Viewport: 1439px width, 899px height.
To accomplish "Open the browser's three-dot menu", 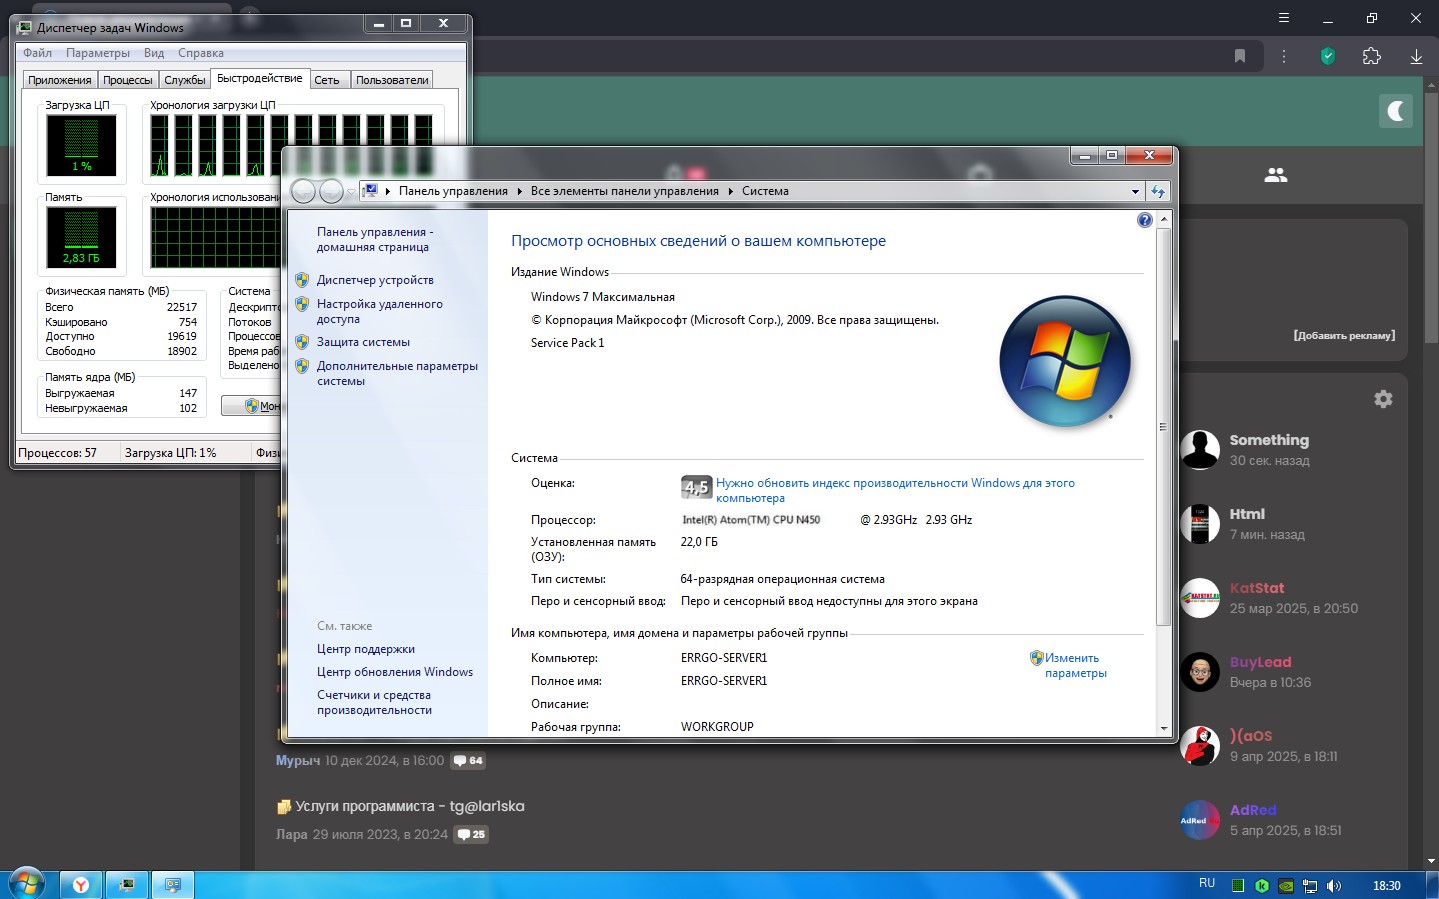I will click(1284, 56).
